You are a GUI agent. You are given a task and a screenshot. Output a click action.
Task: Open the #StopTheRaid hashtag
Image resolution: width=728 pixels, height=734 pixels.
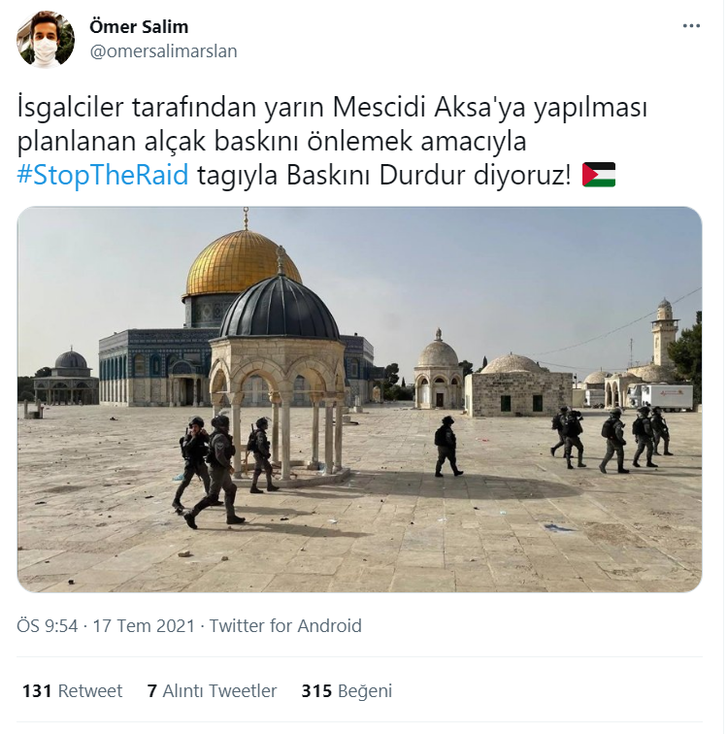click(x=103, y=175)
